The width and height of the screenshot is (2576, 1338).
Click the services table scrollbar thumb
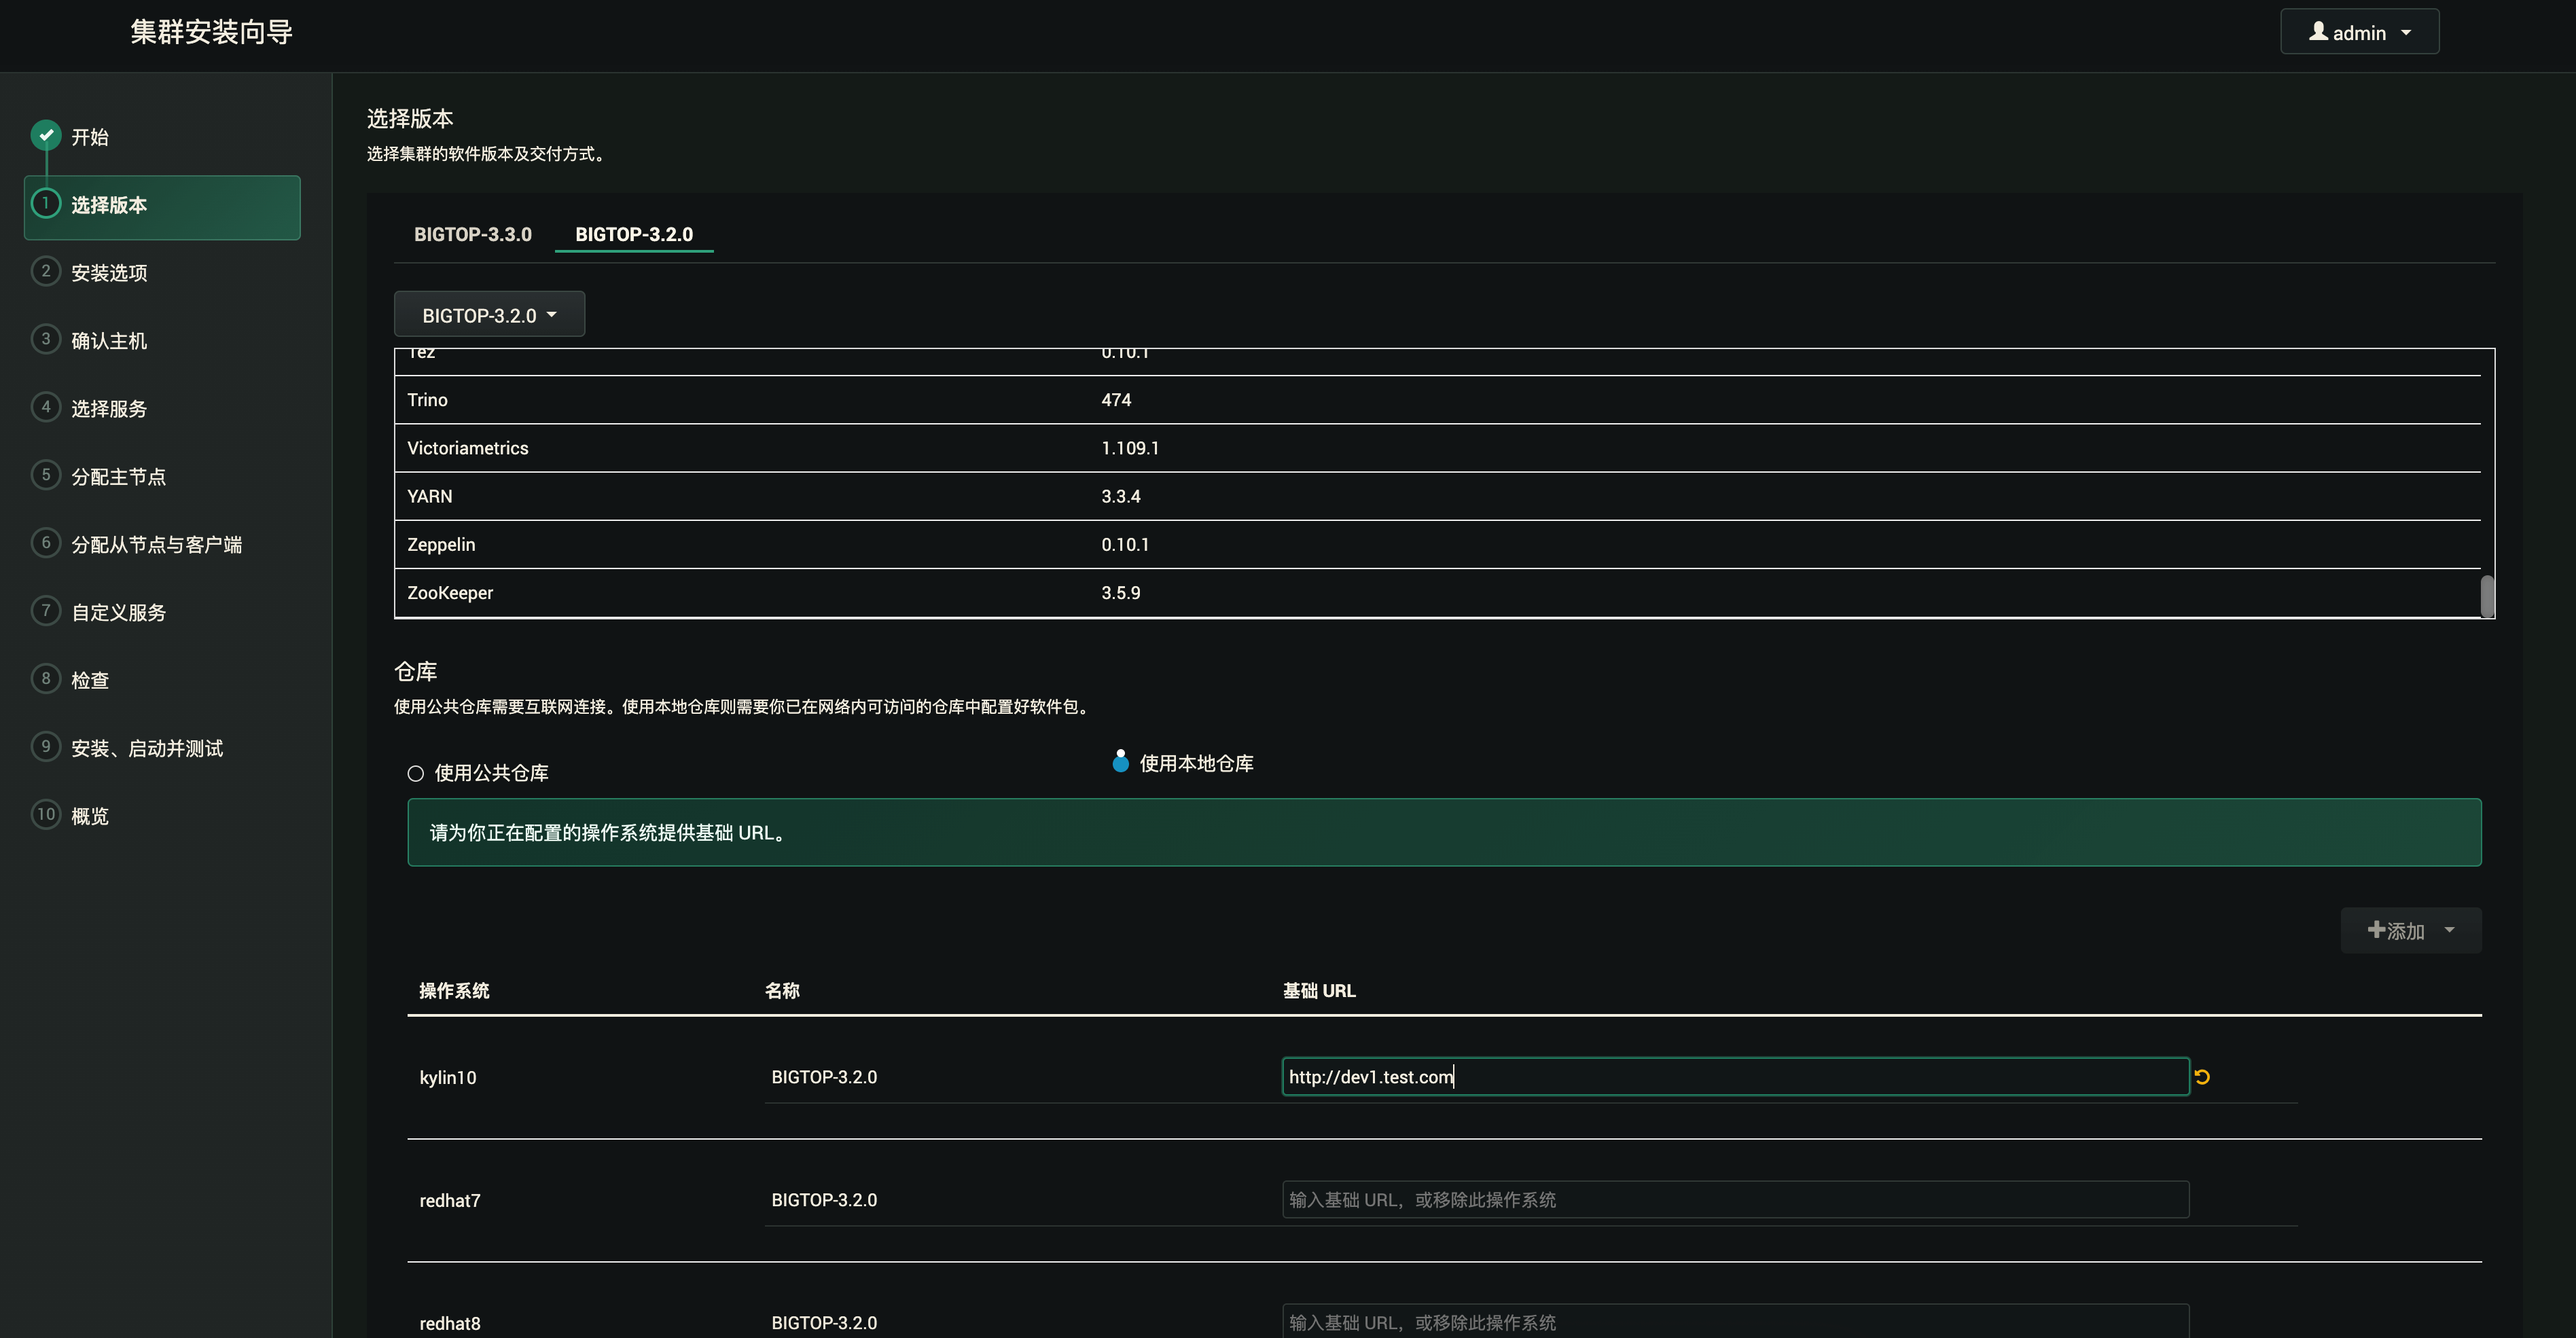click(x=2486, y=596)
